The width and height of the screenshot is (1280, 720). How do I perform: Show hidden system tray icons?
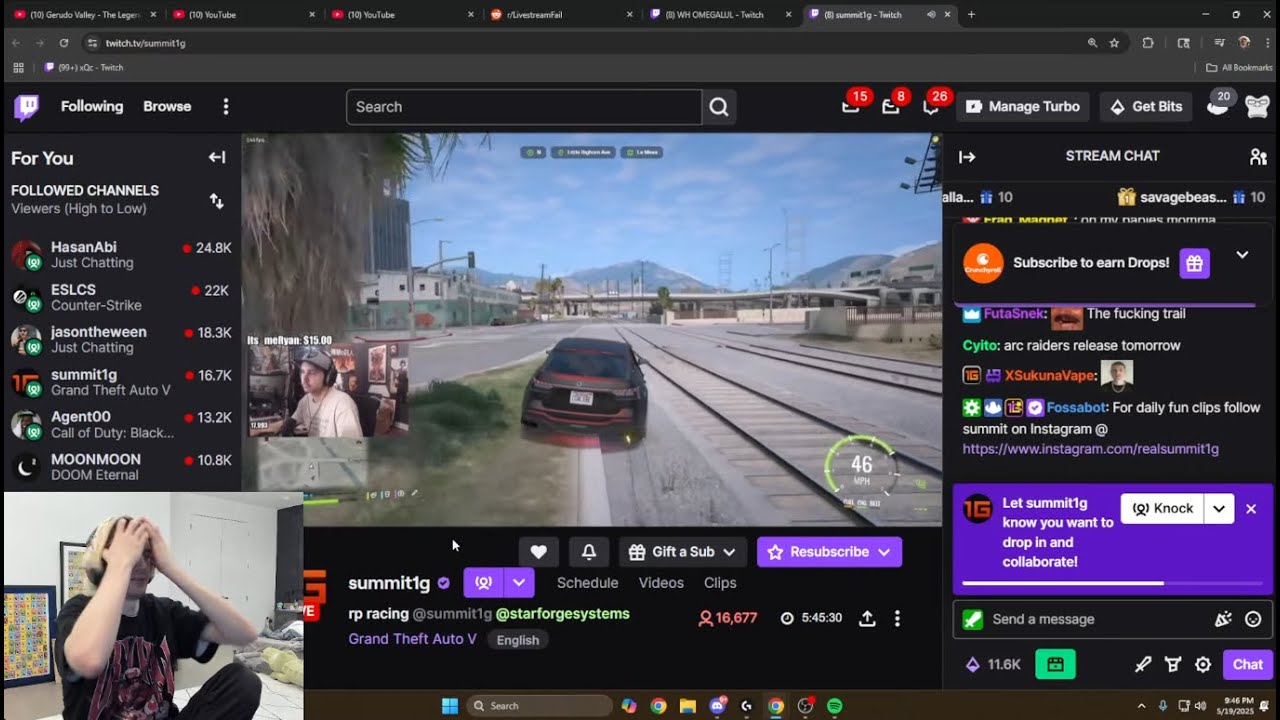click(x=1141, y=706)
